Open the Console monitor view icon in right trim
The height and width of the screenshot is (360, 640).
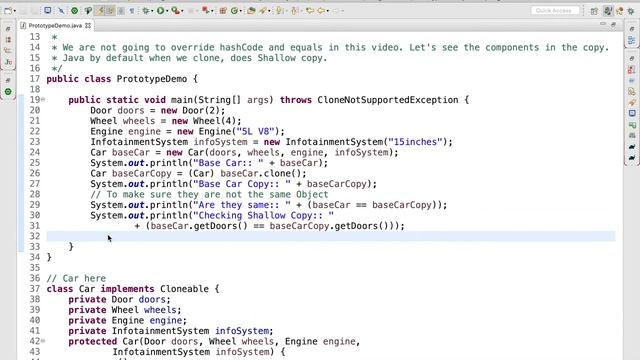(x=632, y=113)
